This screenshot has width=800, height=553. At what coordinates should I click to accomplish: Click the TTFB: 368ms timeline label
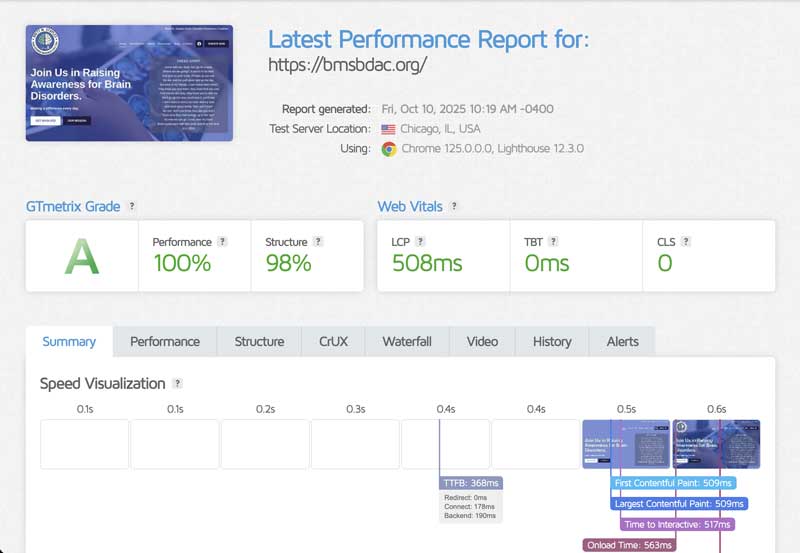tap(471, 483)
